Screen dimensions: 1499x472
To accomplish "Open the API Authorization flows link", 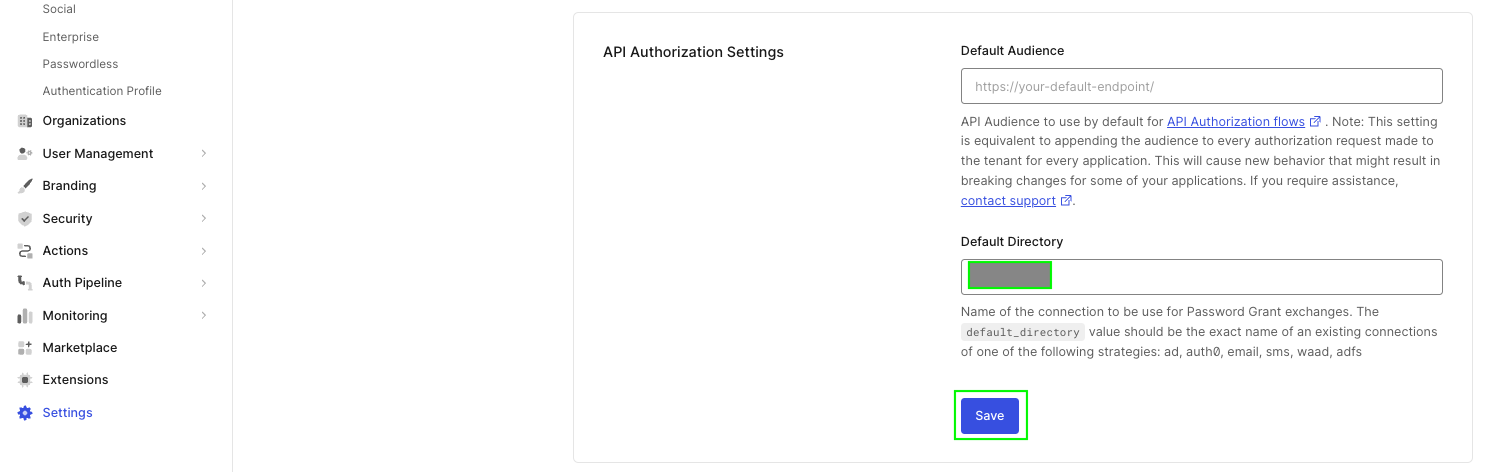I will (1236, 121).
